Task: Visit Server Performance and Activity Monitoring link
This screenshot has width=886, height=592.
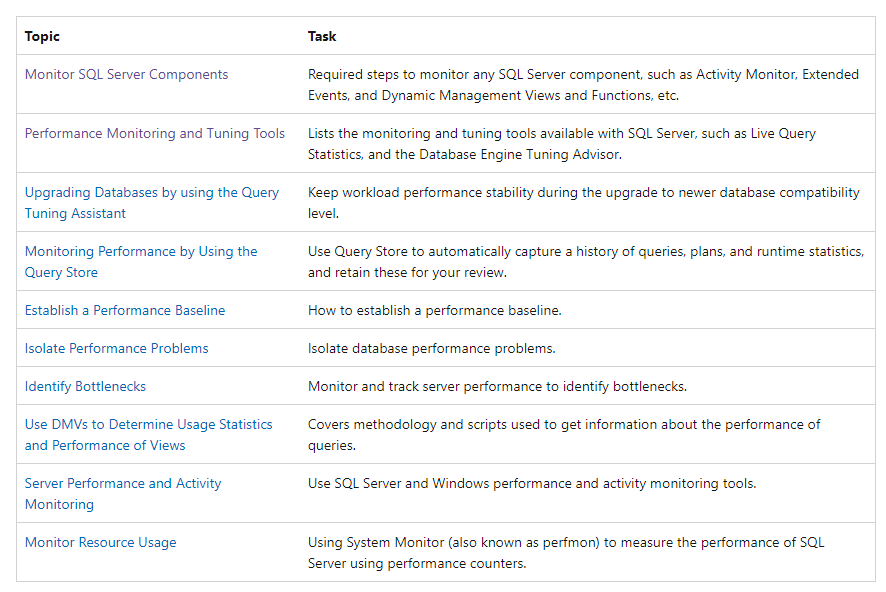Action: pos(123,484)
